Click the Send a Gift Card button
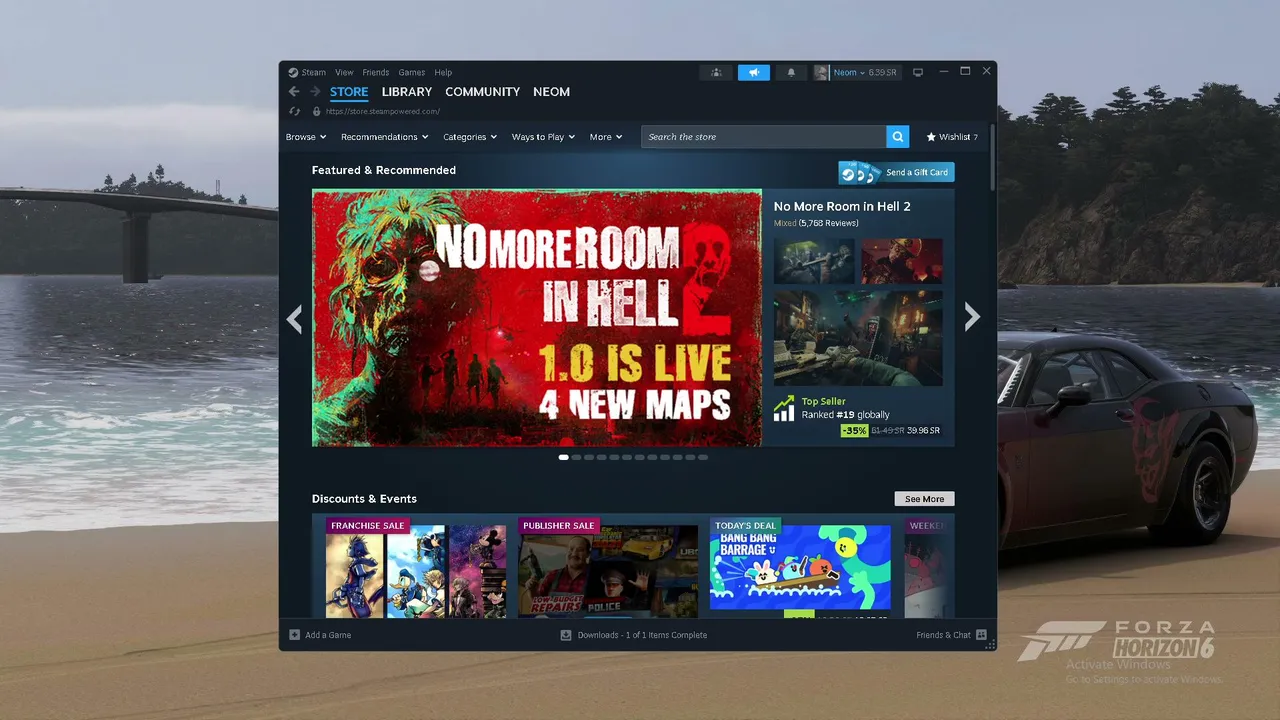Screen dimensions: 1280x720 click(896, 172)
